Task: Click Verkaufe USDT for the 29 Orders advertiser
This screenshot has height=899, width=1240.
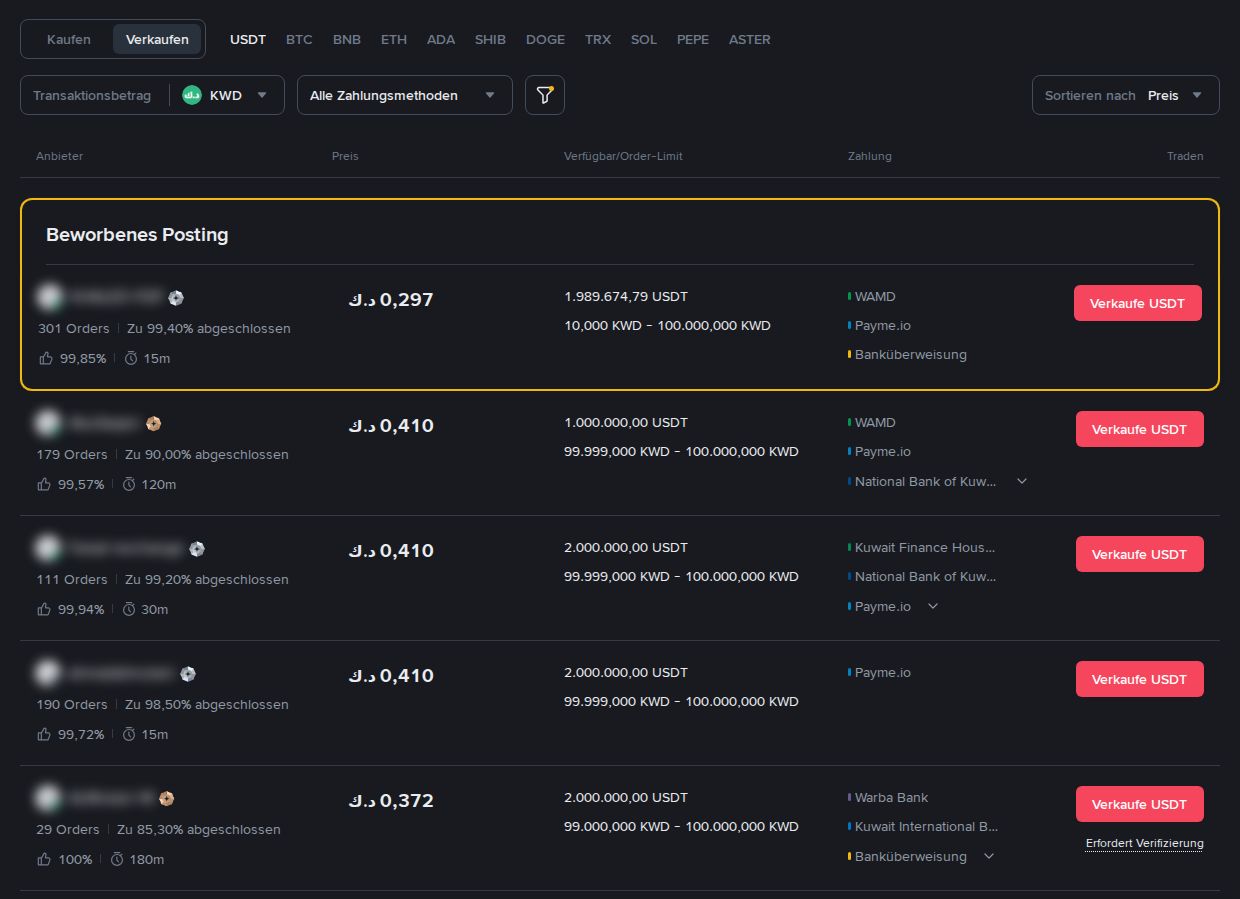Action: 1140,804
